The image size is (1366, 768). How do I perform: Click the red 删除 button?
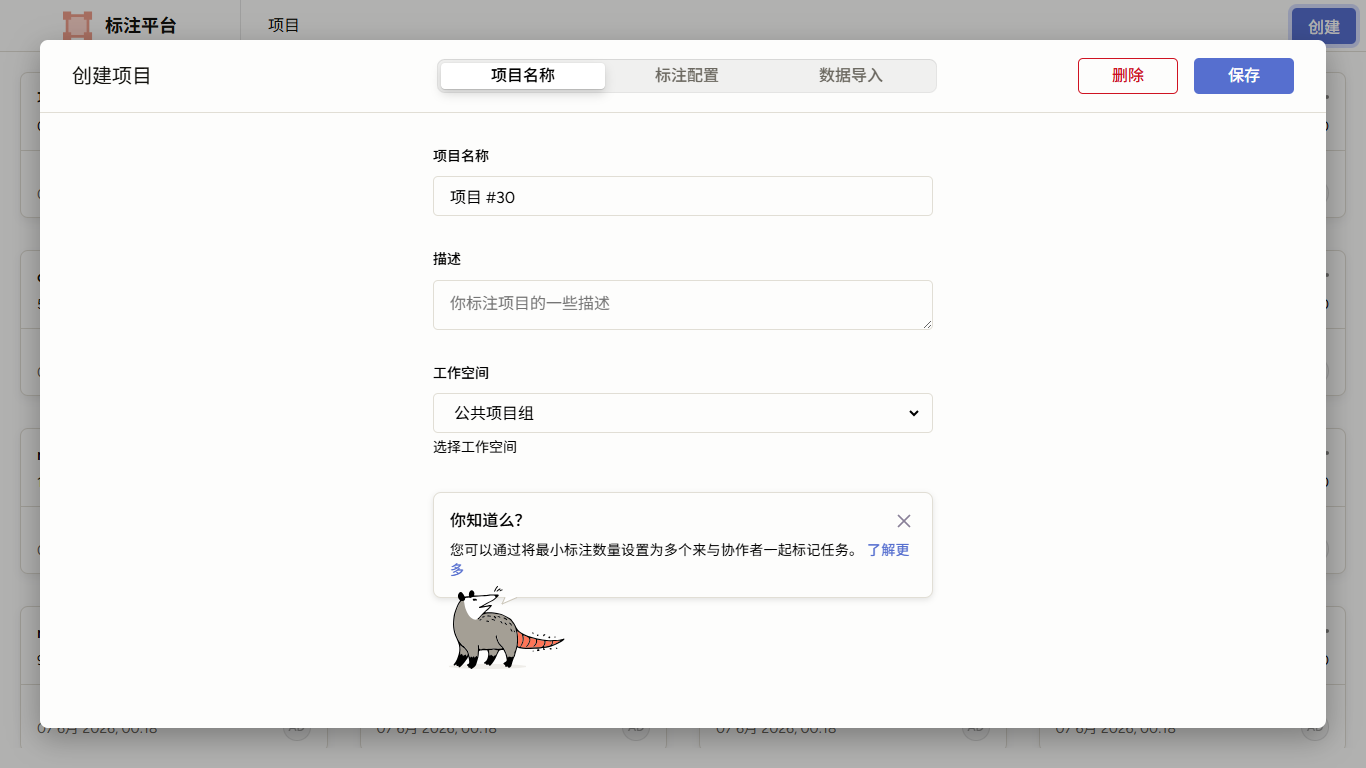click(1128, 76)
